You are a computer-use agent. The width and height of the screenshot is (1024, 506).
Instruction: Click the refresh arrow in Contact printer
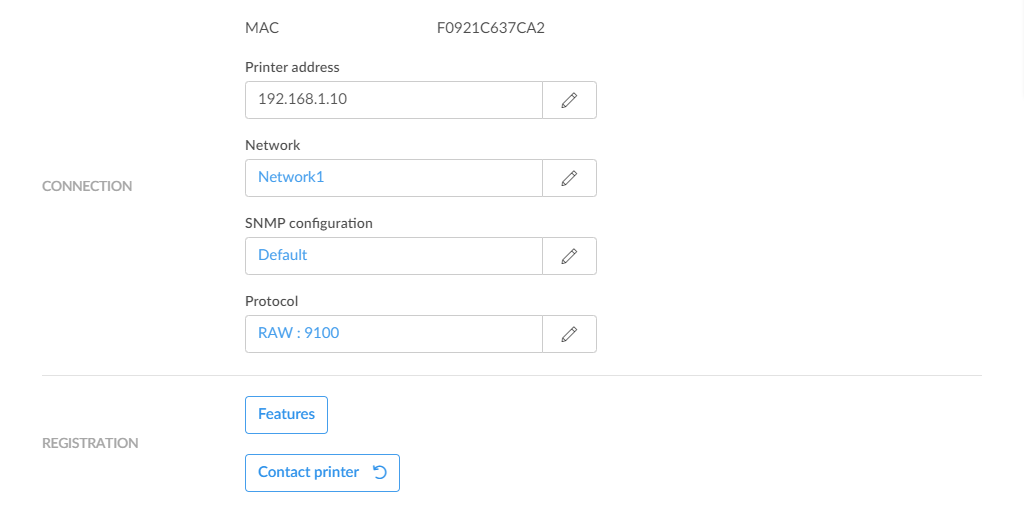pyautogui.click(x=380, y=473)
